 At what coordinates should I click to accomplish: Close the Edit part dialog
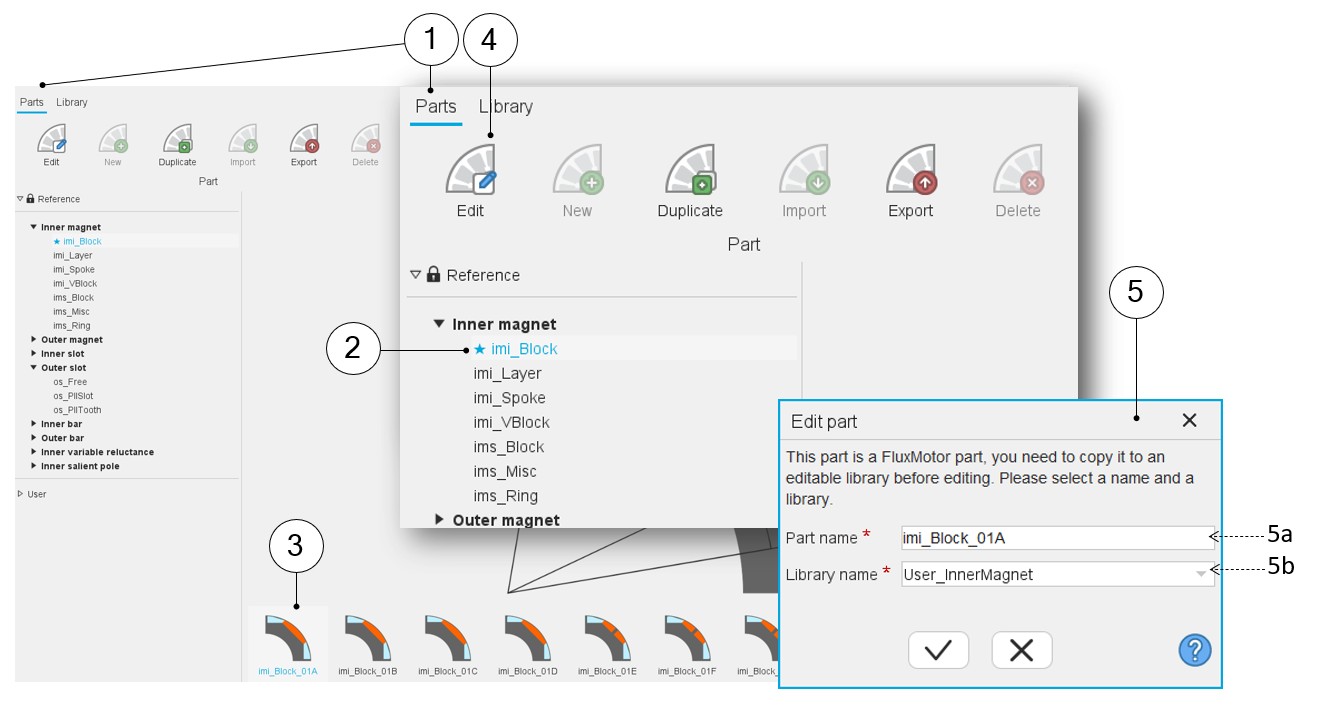tap(1189, 421)
